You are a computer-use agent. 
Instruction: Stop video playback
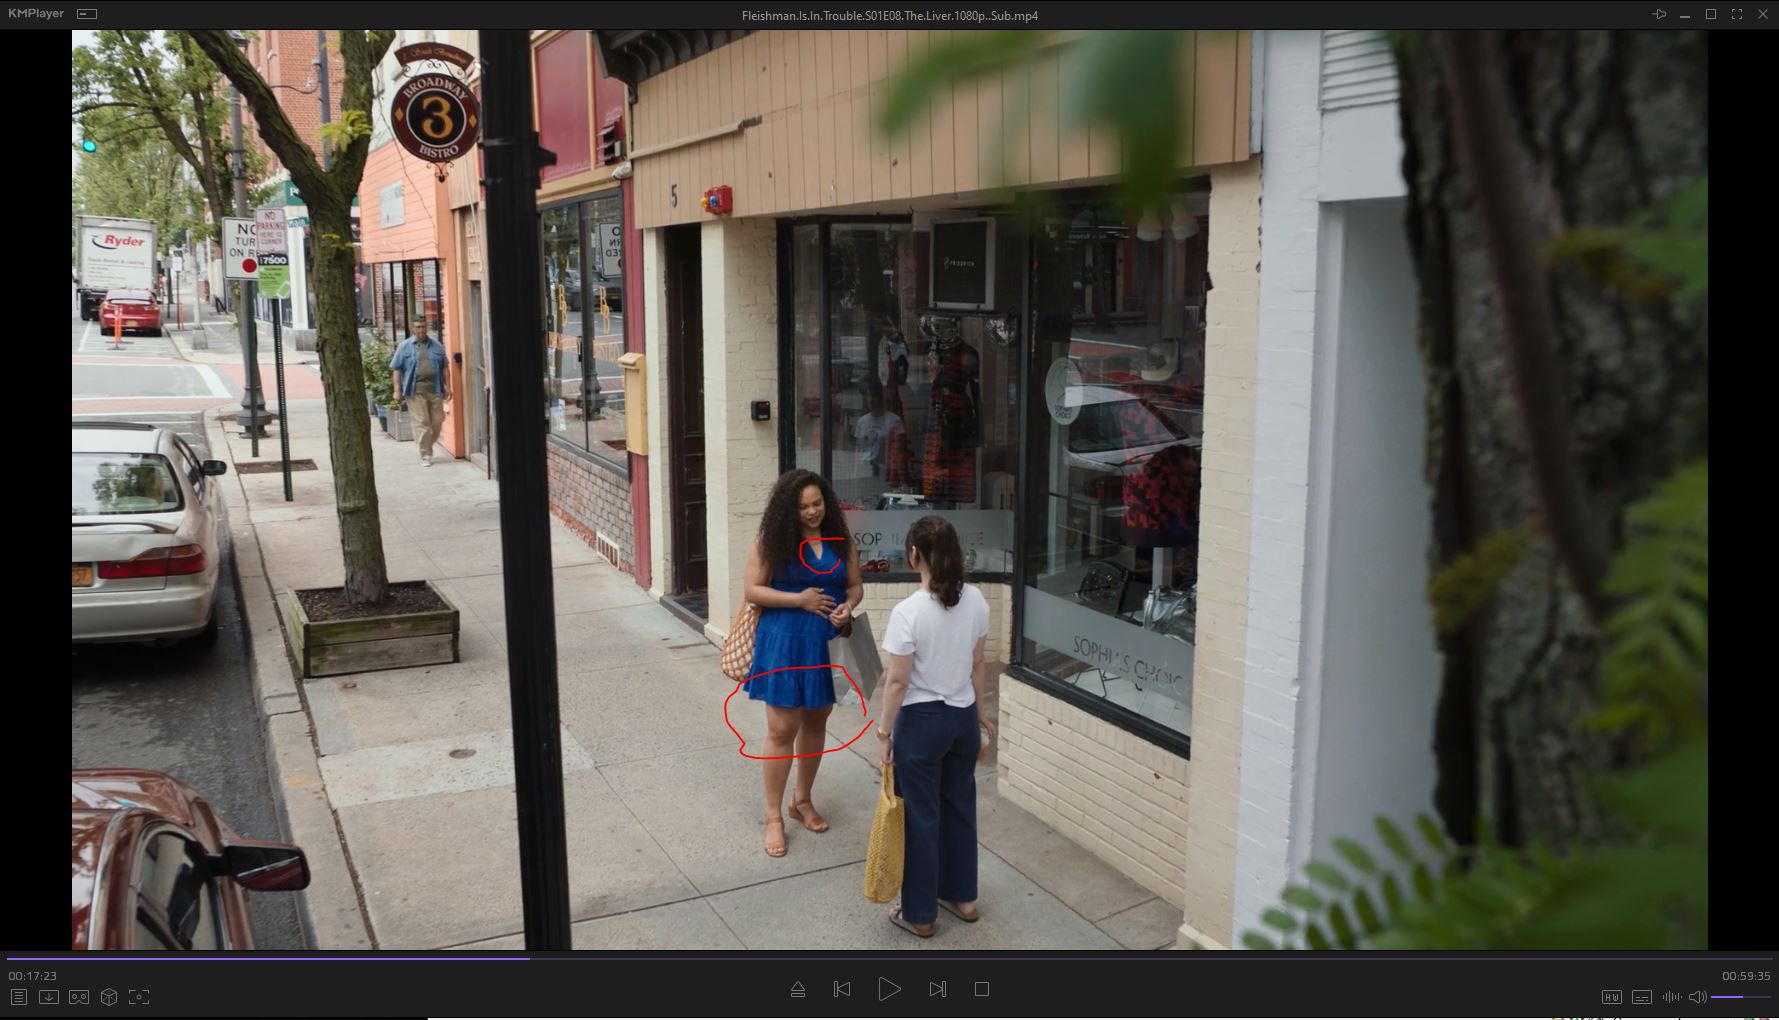[x=982, y=989]
